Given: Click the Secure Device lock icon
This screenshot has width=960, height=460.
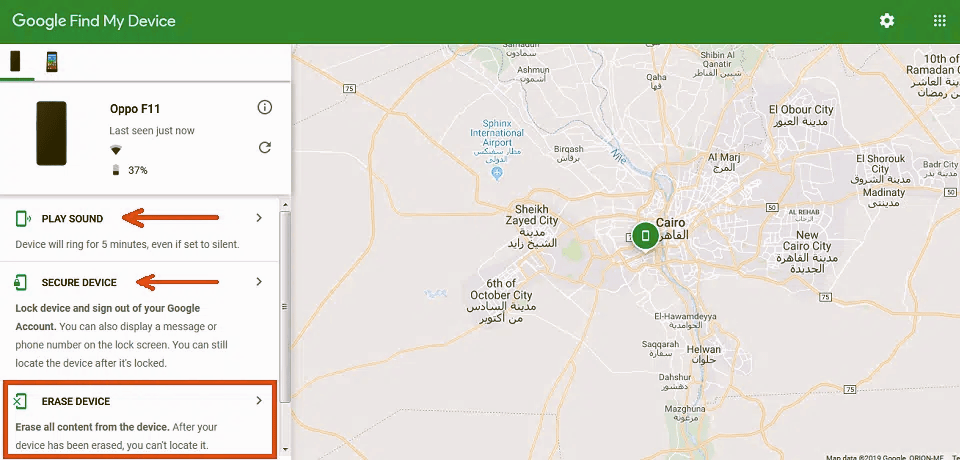Looking at the screenshot, I should pos(22,282).
